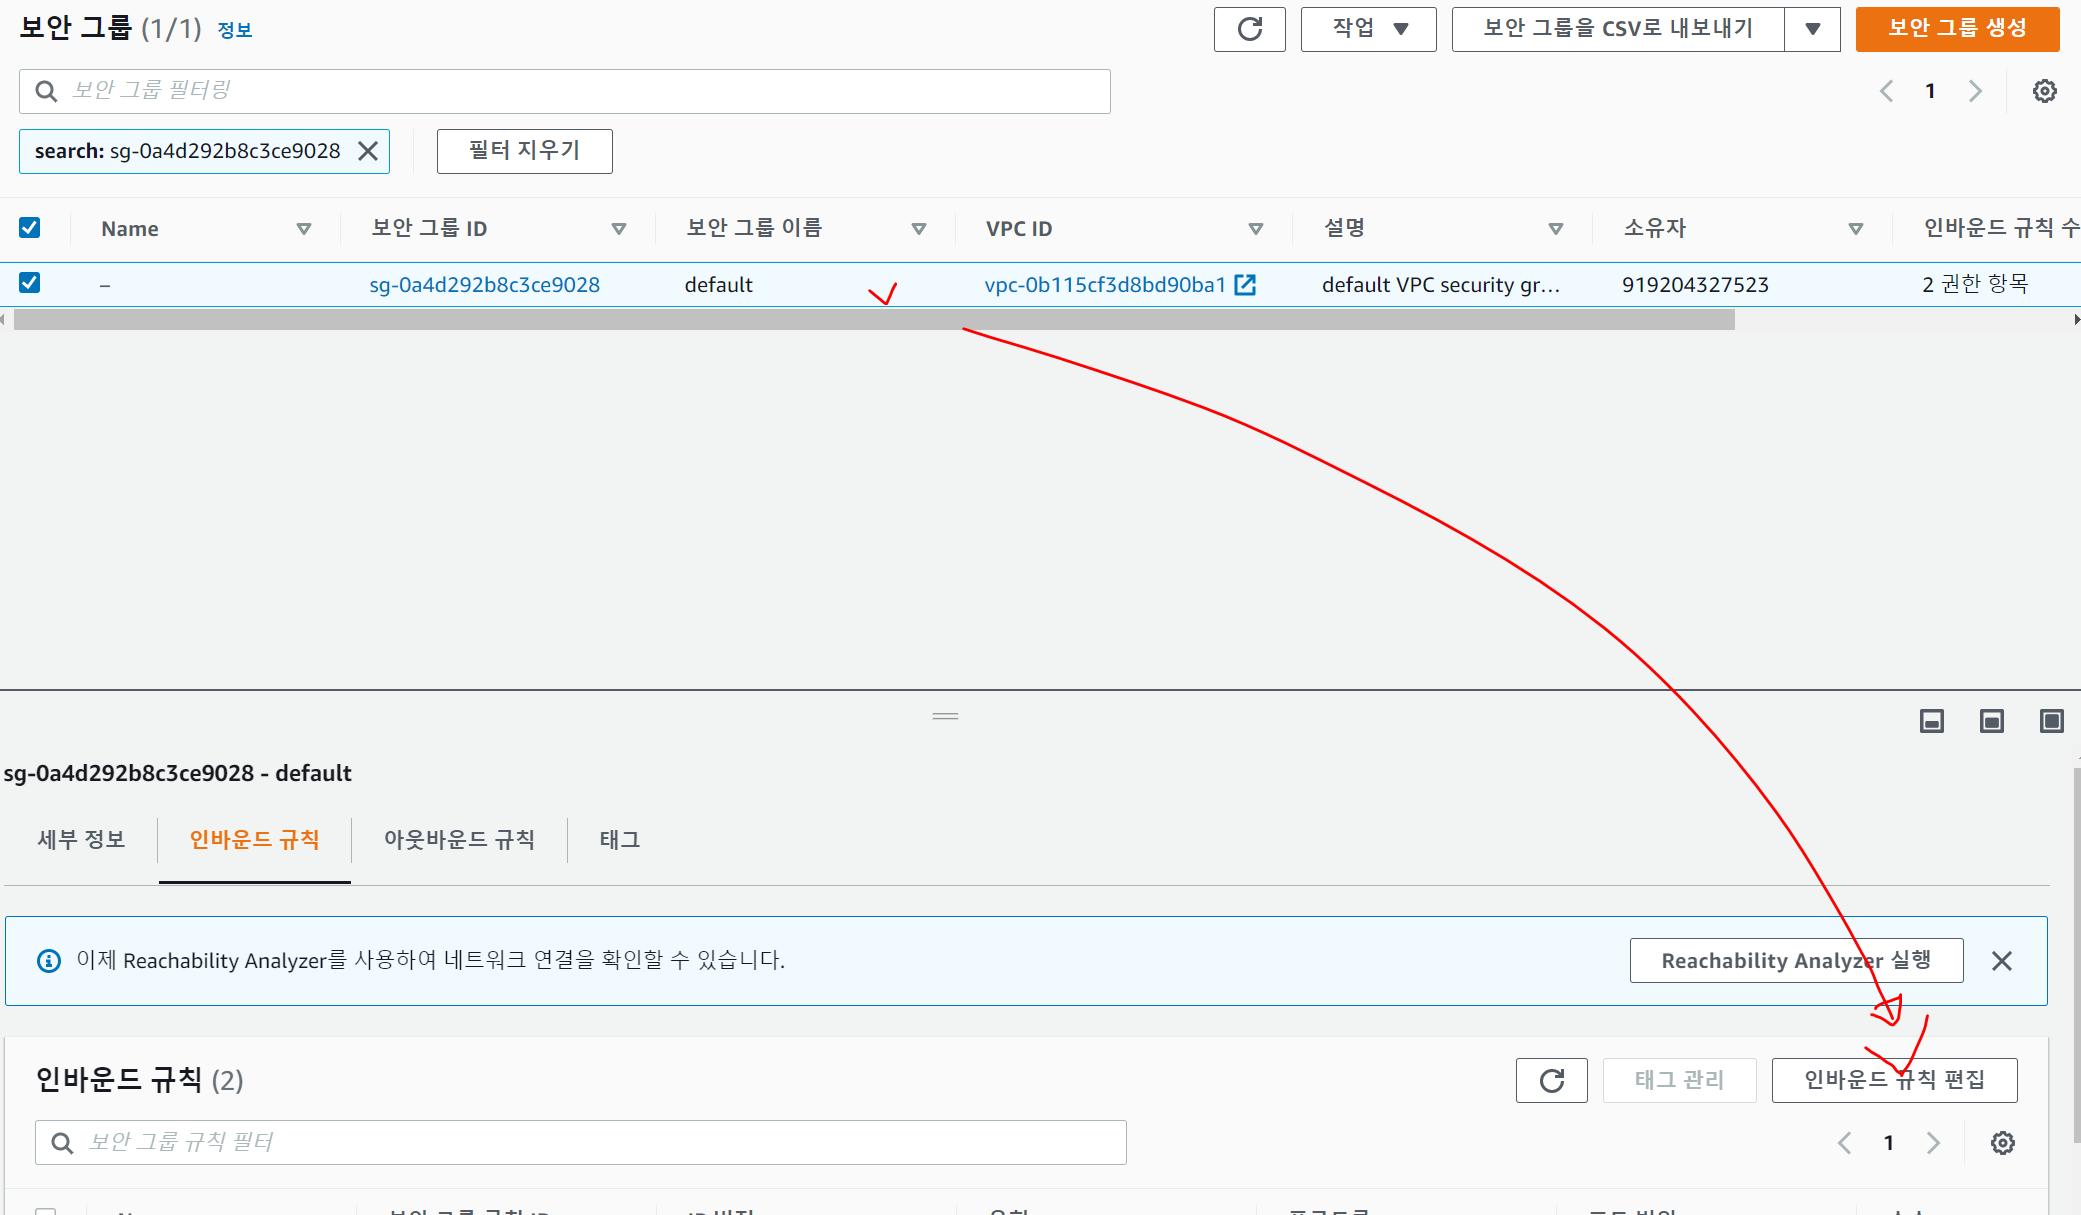Open the sg-0a4d292b8c3ce9028 link
This screenshot has height=1215, width=2081.
click(484, 285)
